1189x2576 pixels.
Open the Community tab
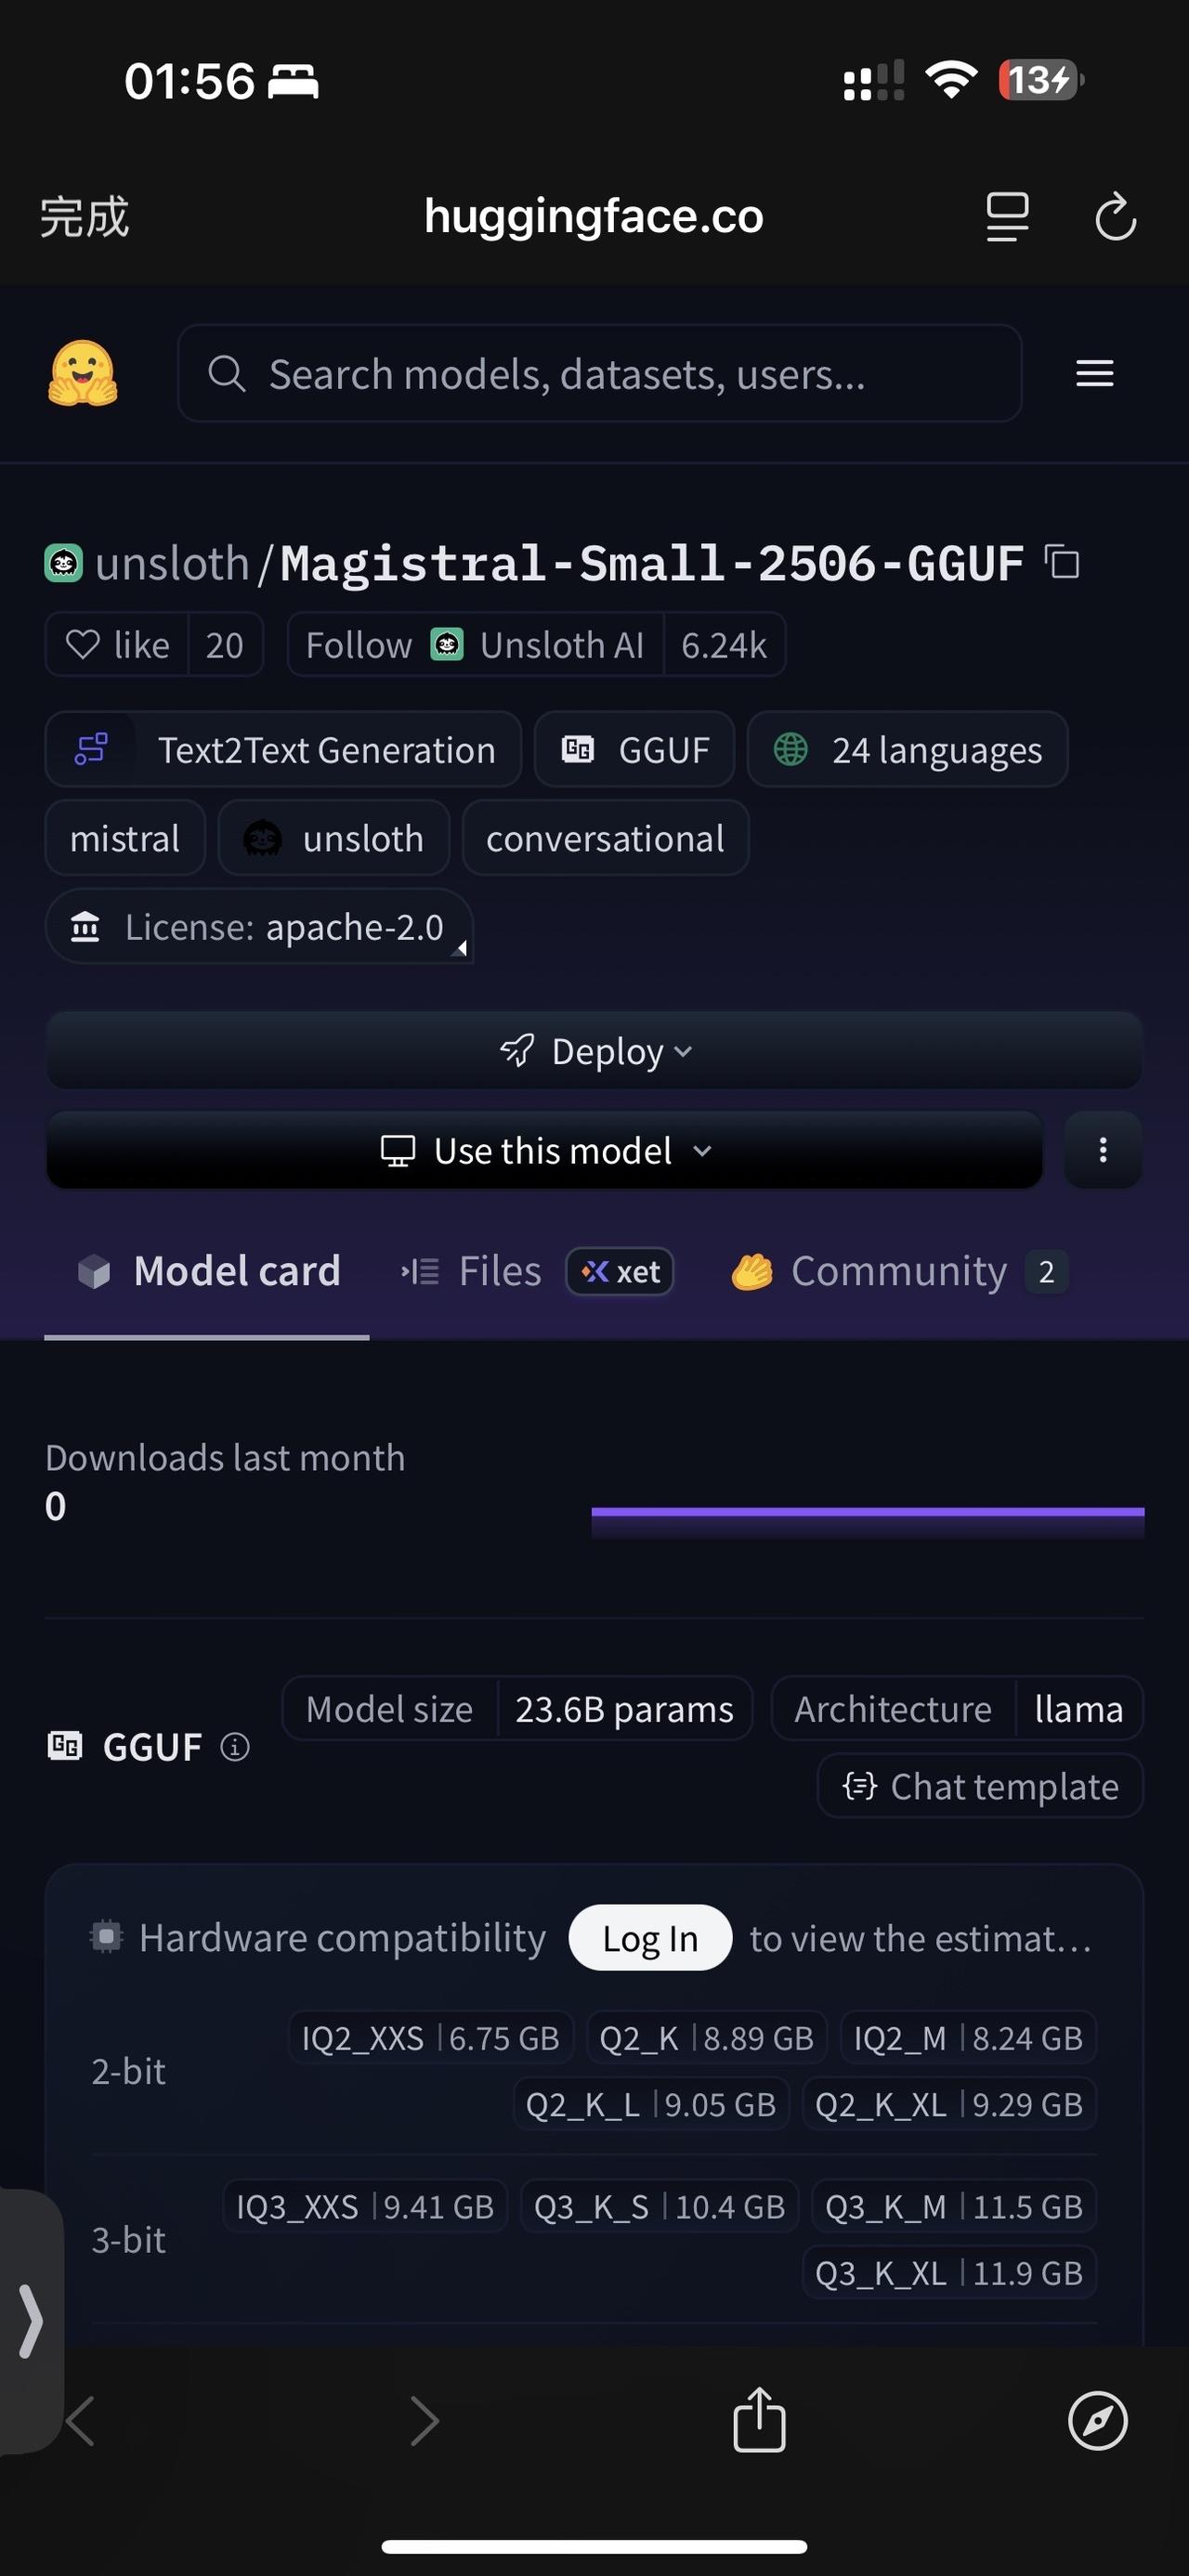pyautogui.click(x=900, y=1272)
